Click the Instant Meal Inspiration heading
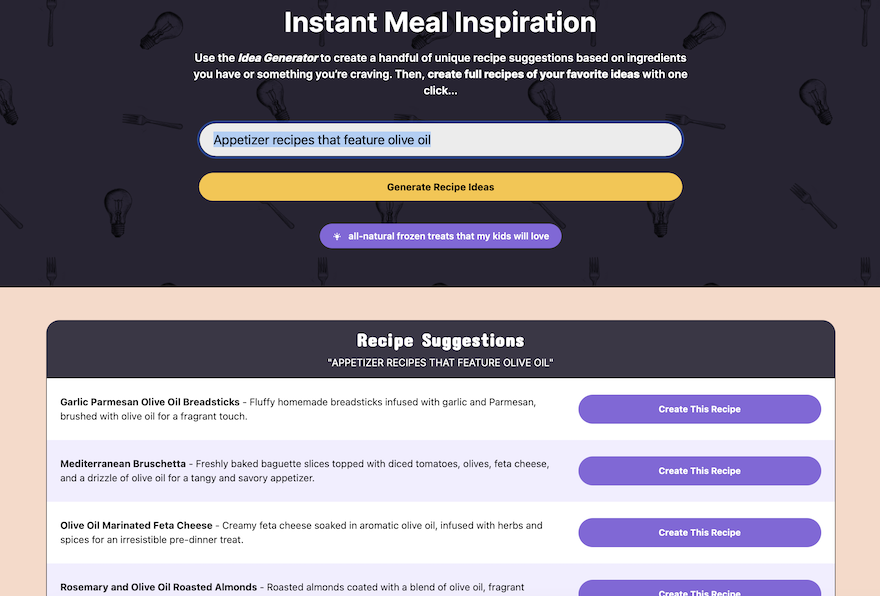 point(440,22)
